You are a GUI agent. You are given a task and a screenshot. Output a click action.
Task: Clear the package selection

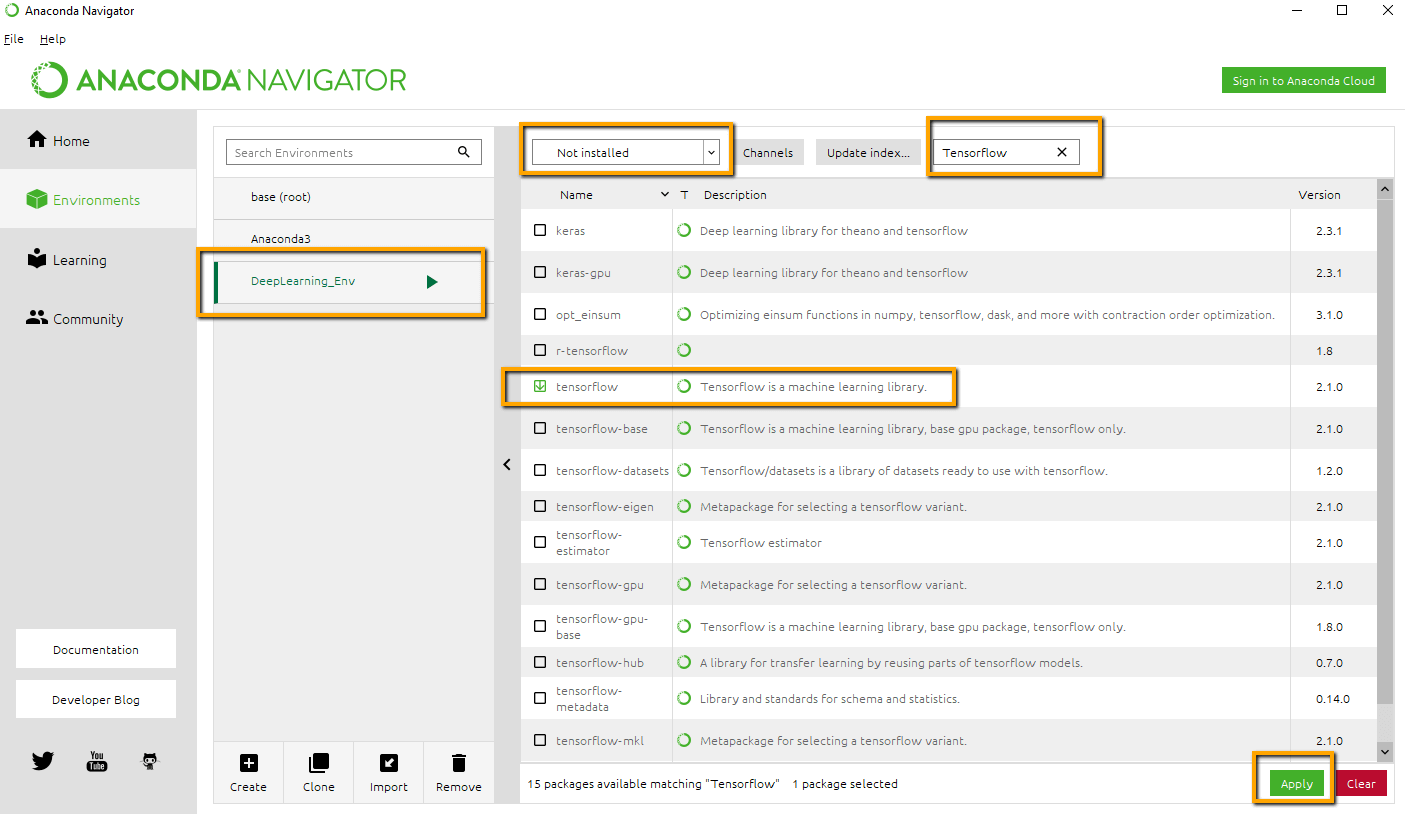tap(1361, 784)
